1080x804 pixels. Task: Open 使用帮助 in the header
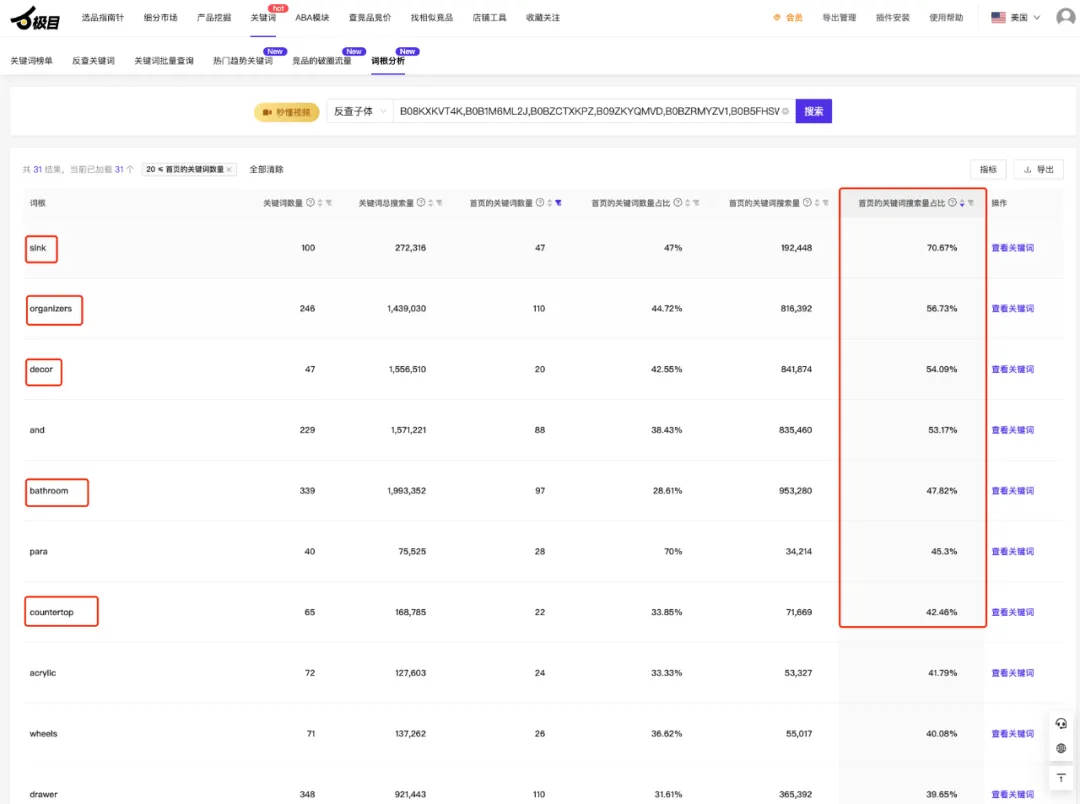[946, 17]
